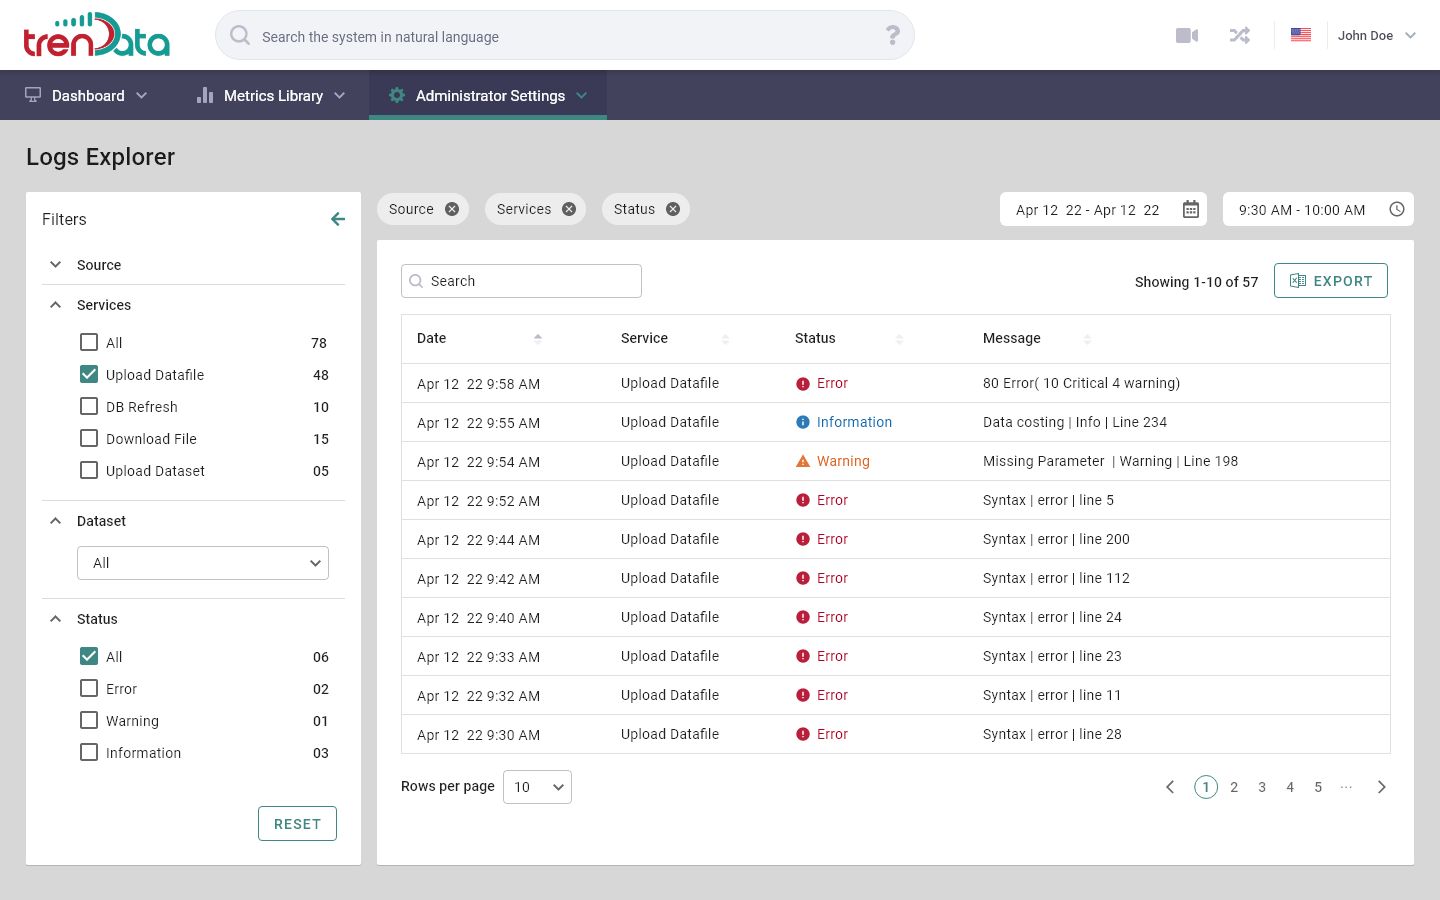
Task: Click the help question mark icon
Action: [x=893, y=36]
